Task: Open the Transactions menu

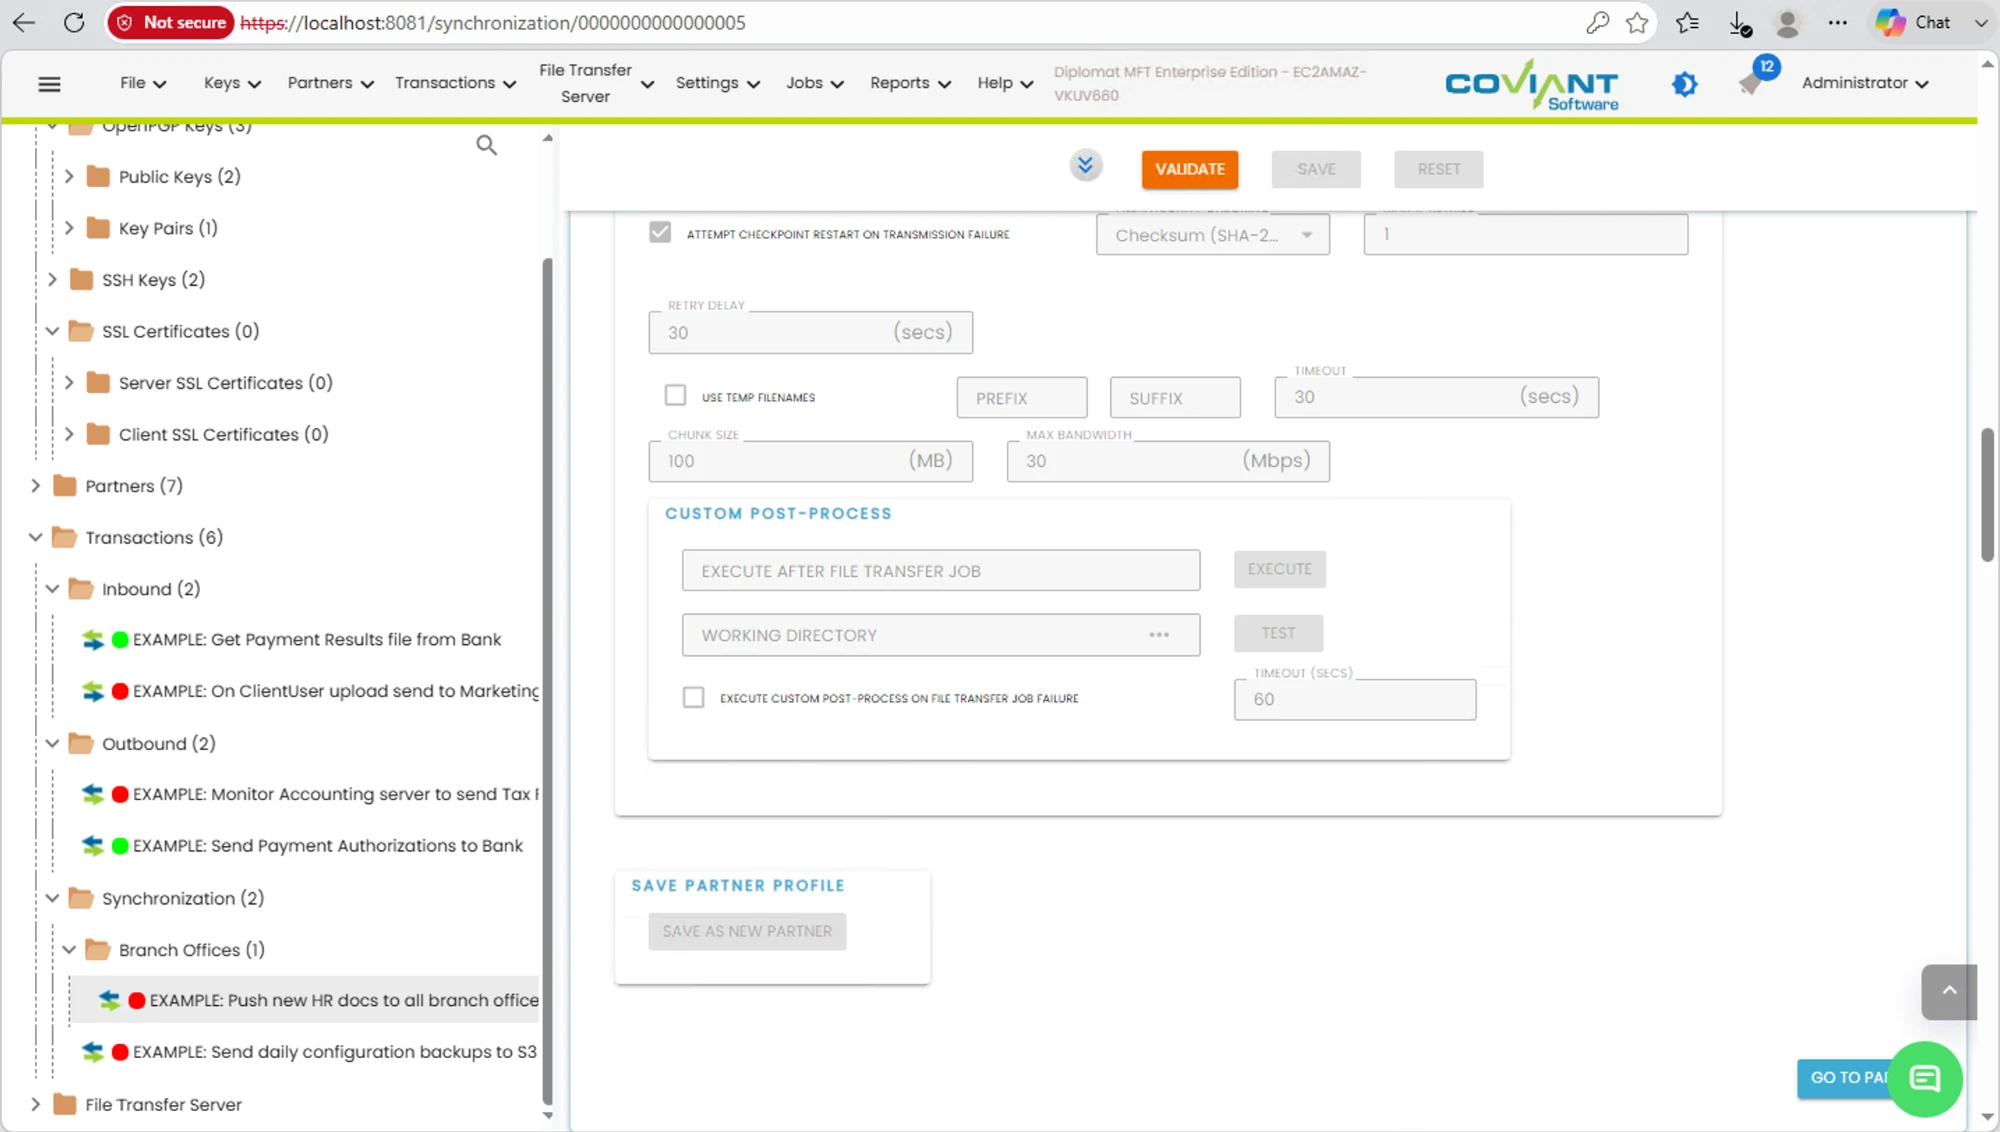Action: [455, 83]
